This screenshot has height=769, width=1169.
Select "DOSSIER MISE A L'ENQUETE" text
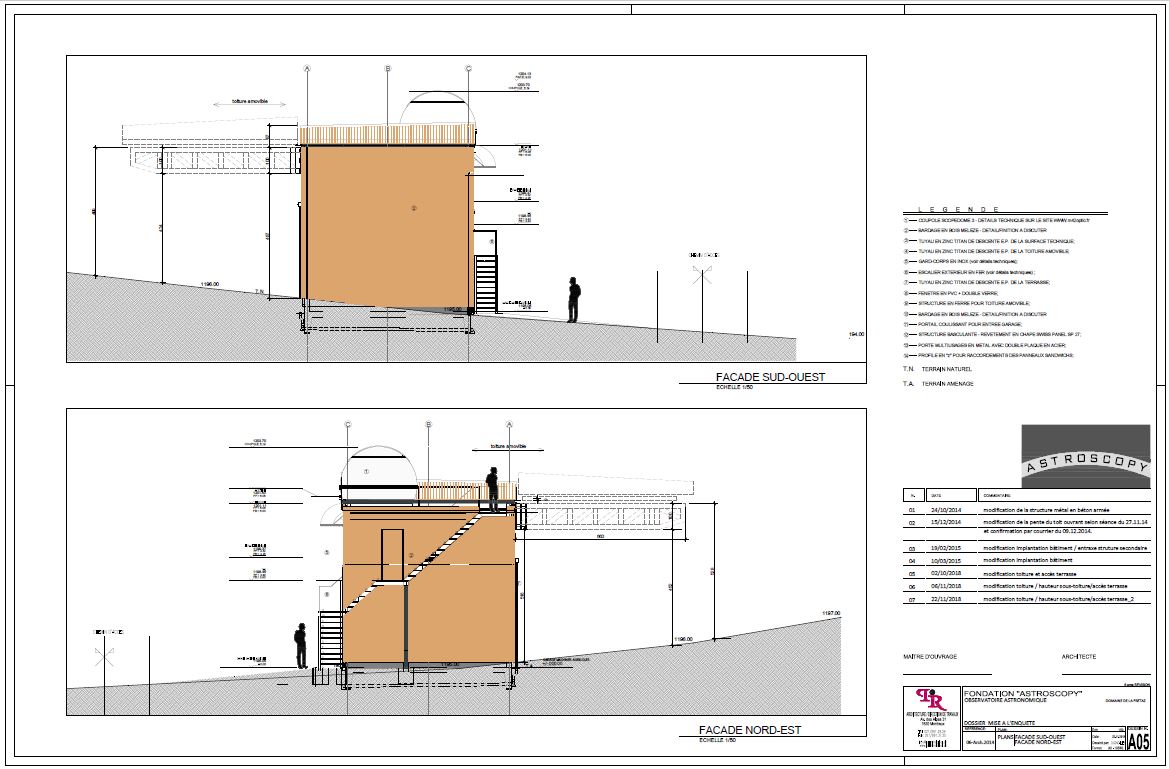point(999,723)
